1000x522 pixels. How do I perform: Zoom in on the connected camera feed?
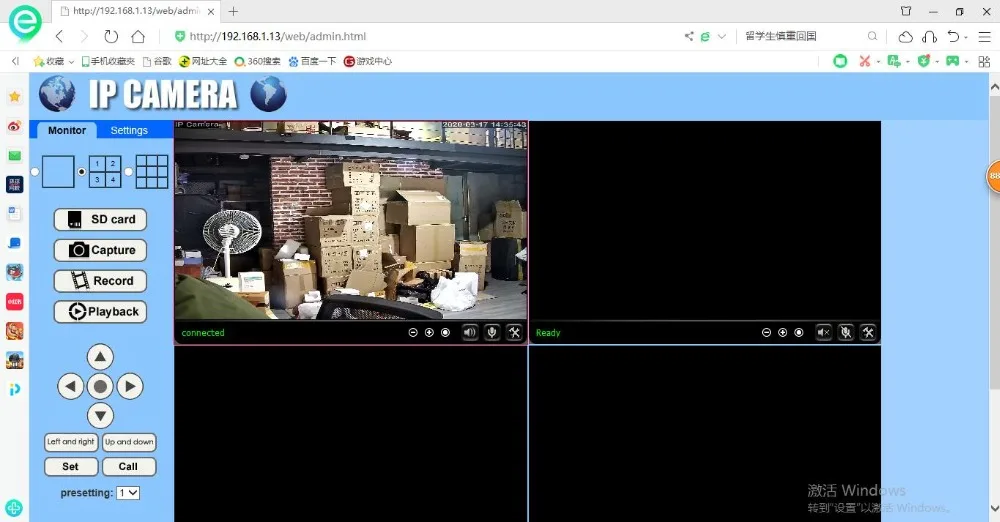coord(429,332)
